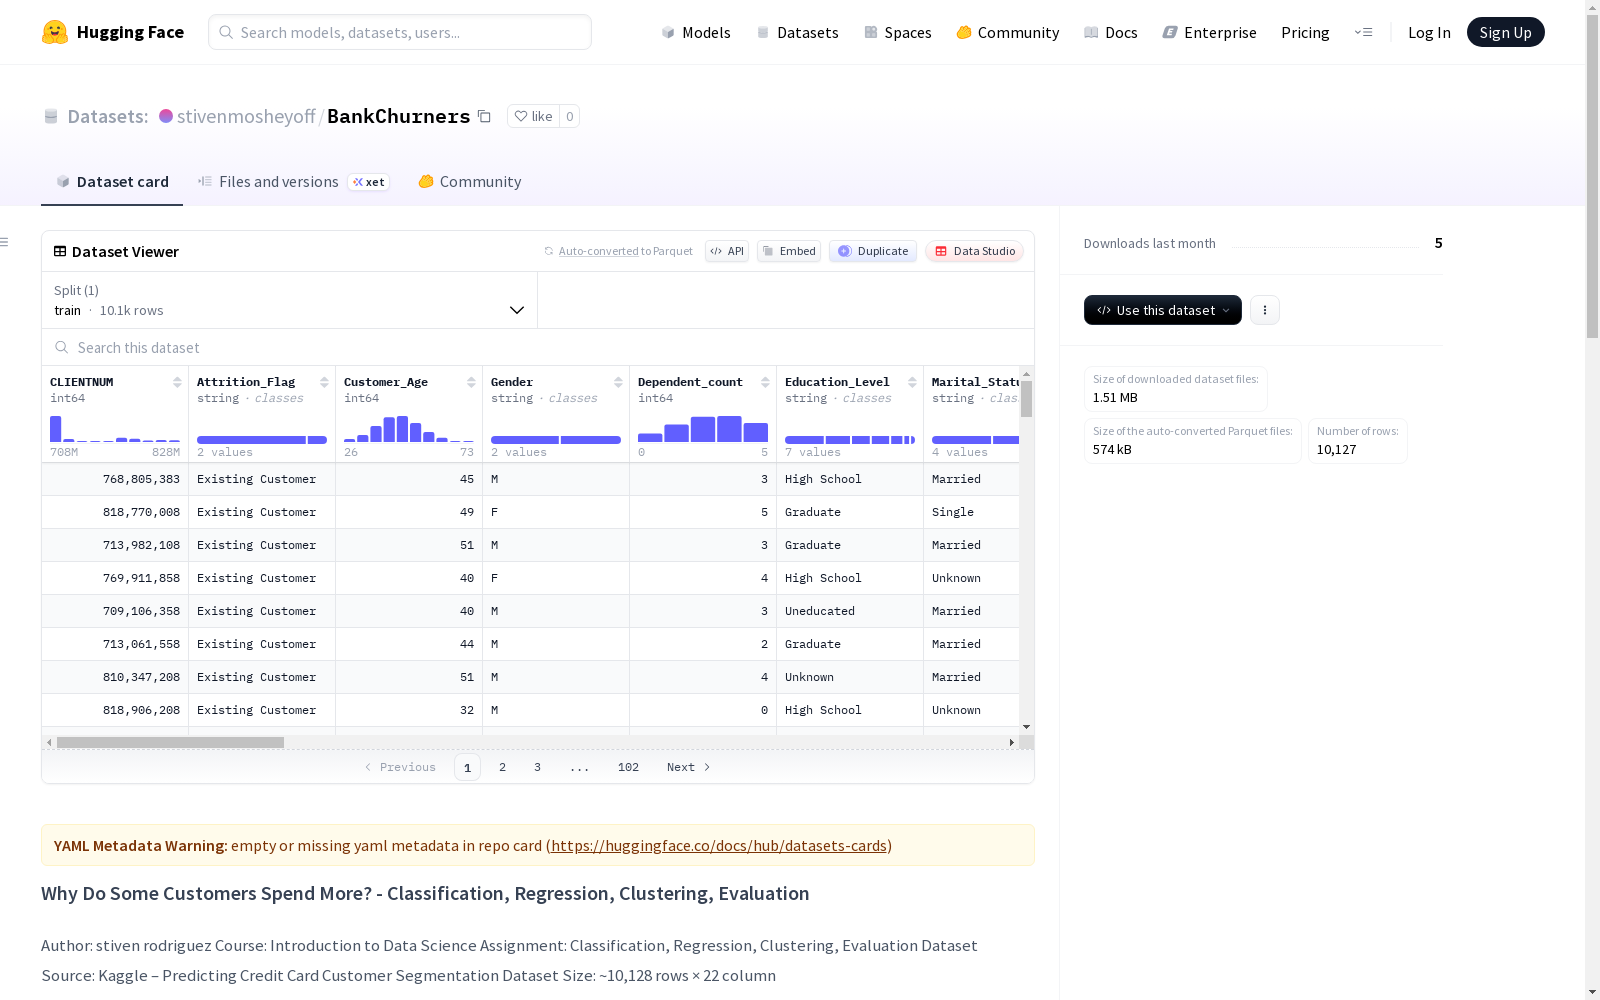The height and width of the screenshot is (1000, 1600).
Task: Click the Sign Up button
Action: 1505,32
